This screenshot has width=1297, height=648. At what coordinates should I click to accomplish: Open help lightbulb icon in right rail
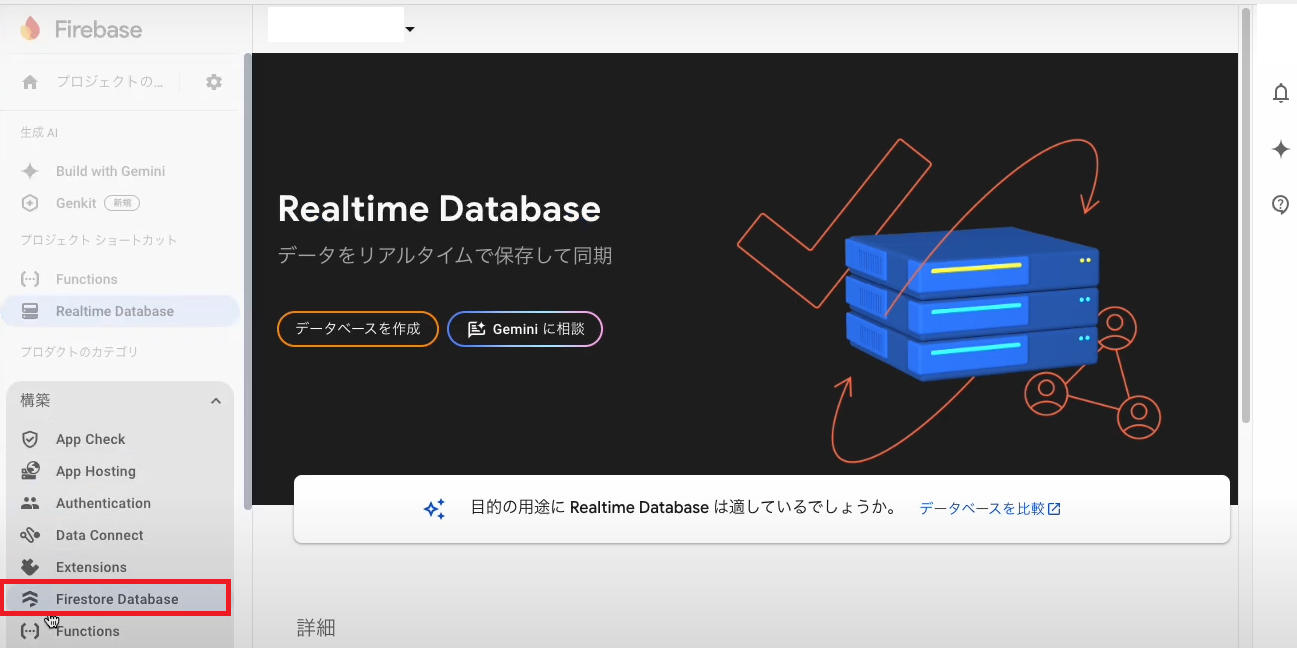pos(1281,204)
